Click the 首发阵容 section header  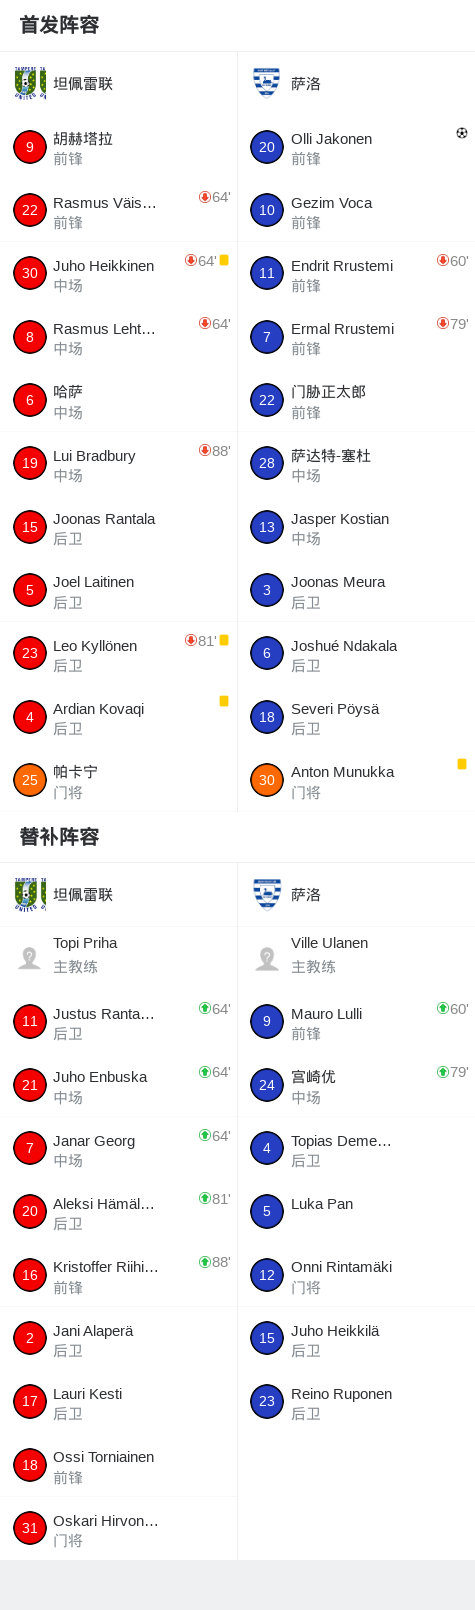click(x=60, y=25)
